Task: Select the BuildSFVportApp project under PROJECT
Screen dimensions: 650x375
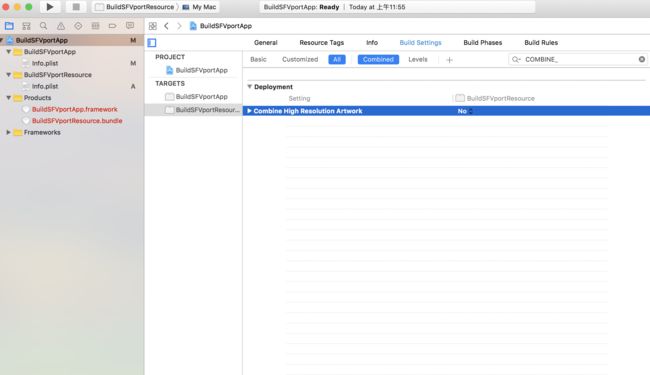Action: pyautogui.click(x=197, y=70)
